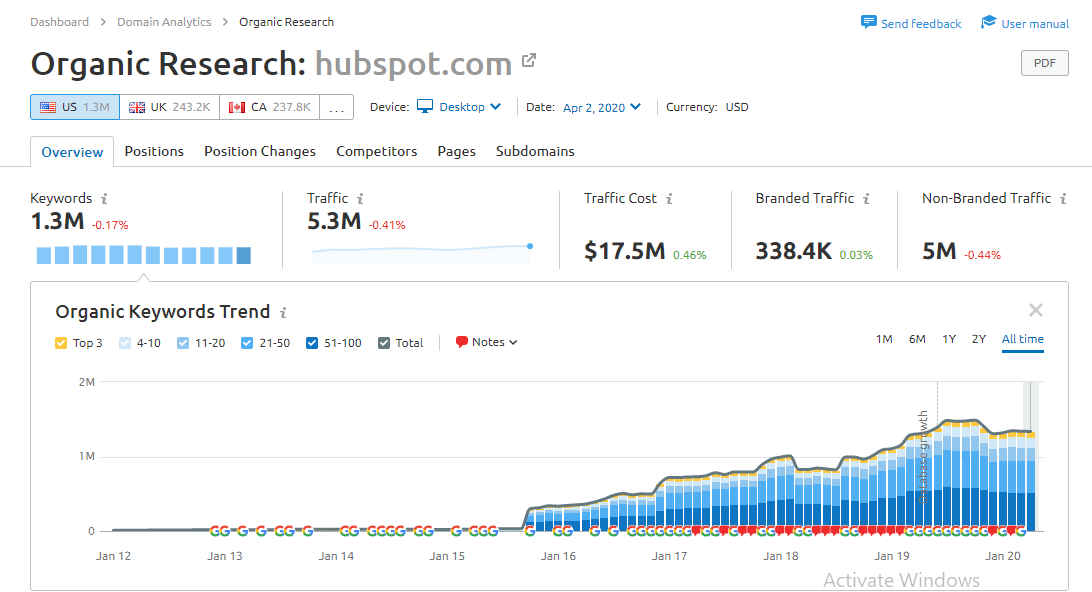Screen dimensions: 1092x592
Task: Switch to the Positions tab
Action: pos(154,151)
